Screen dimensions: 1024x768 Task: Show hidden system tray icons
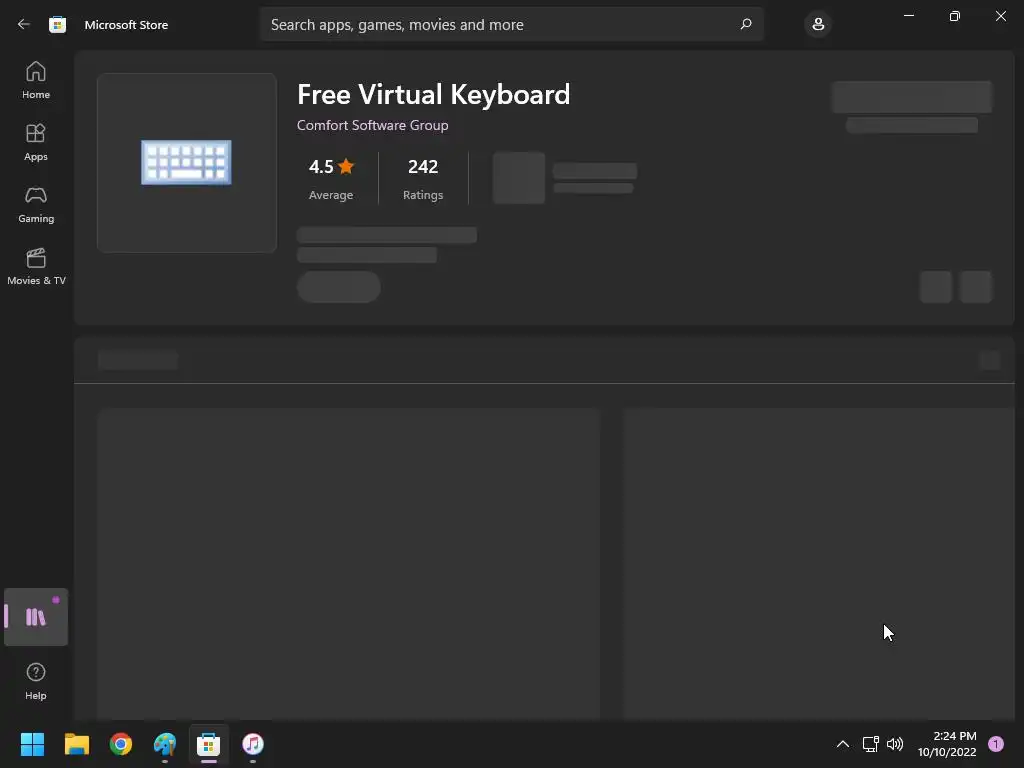(x=842, y=744)
